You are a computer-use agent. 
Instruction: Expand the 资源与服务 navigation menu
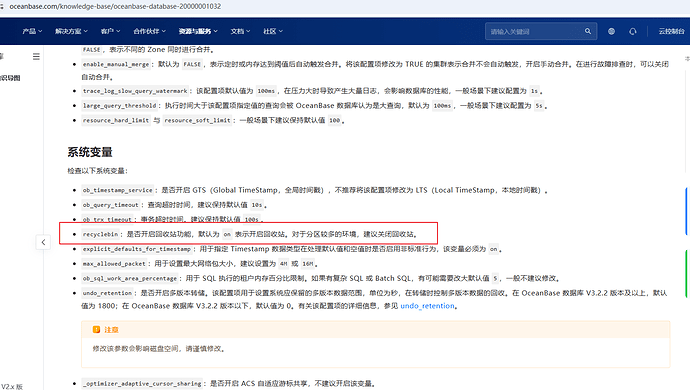click(x=198, y=31)
